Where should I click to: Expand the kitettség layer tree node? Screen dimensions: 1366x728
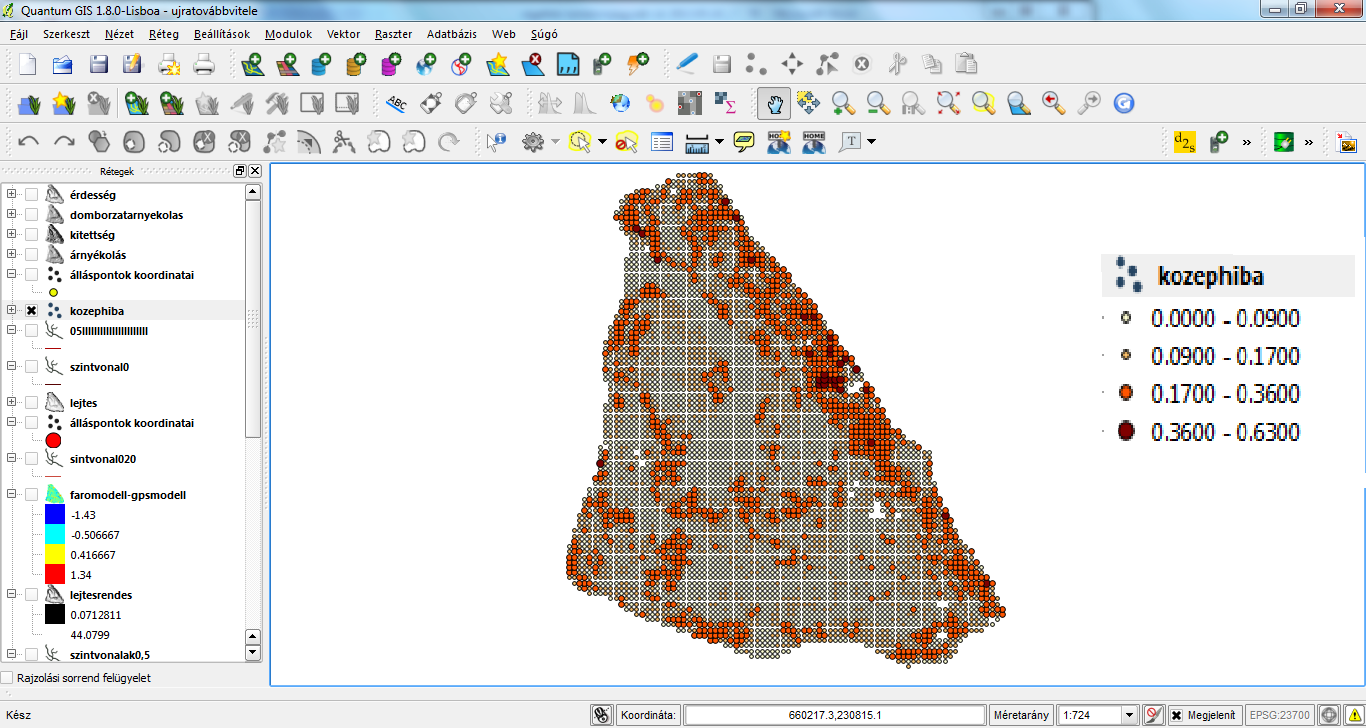pyautogui.click(x=11, y=235)
